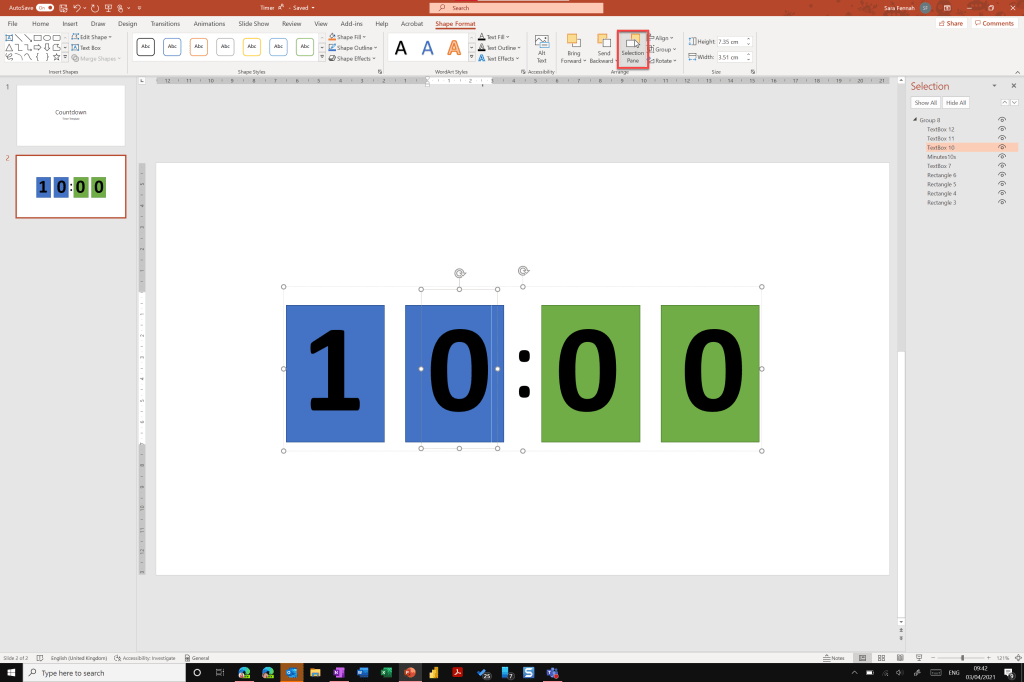Click the zoom slider in status bar
Viewport: 1024px width, 682px height.
963,658
